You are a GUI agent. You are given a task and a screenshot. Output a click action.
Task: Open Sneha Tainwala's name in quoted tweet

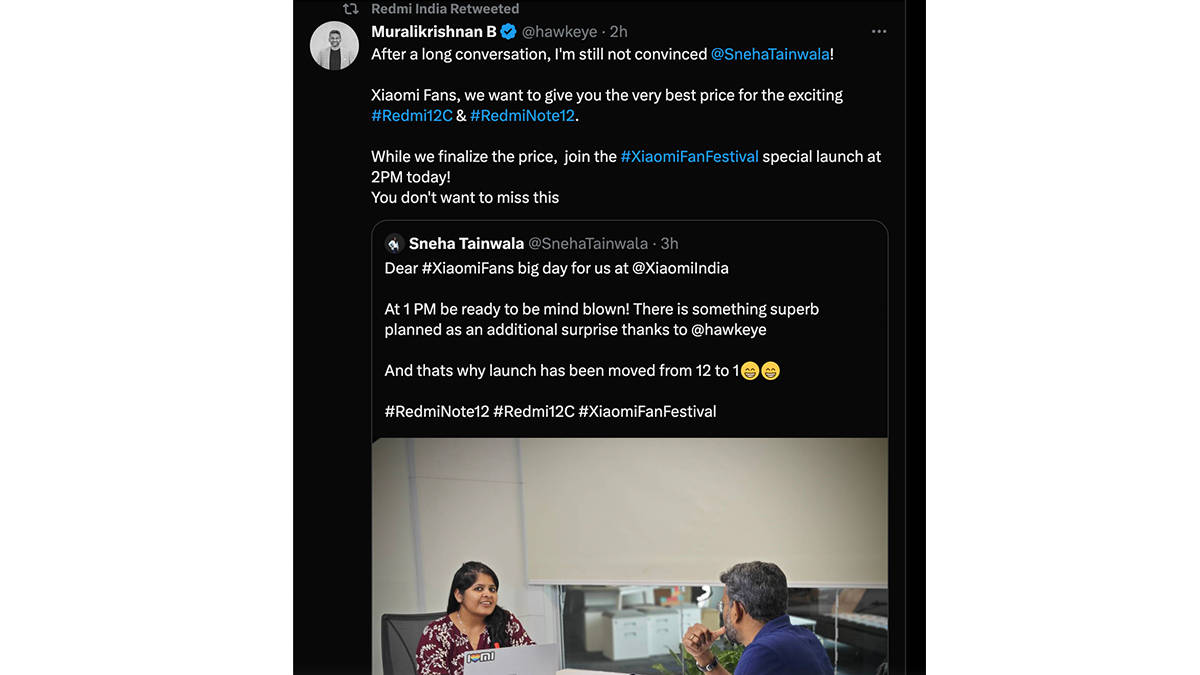point(466,244)
